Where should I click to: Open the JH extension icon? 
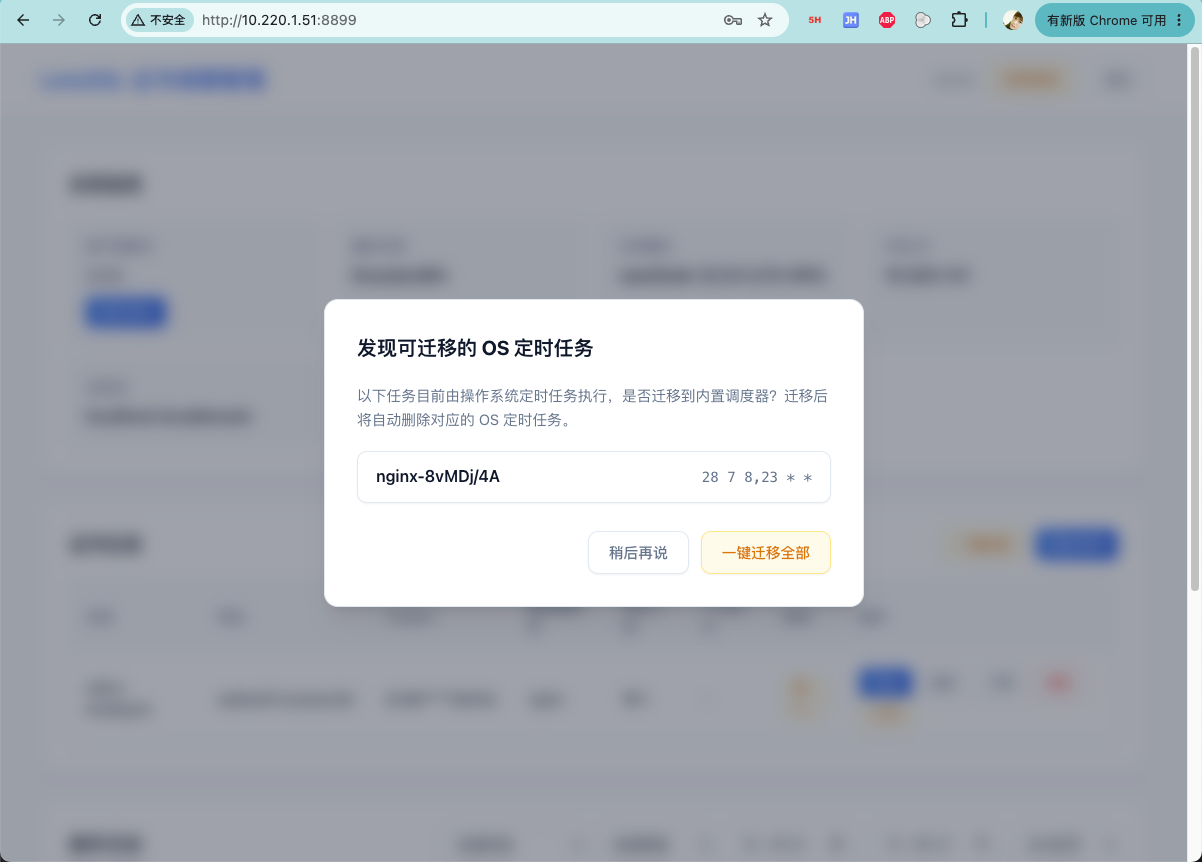[x=851, y=20]
